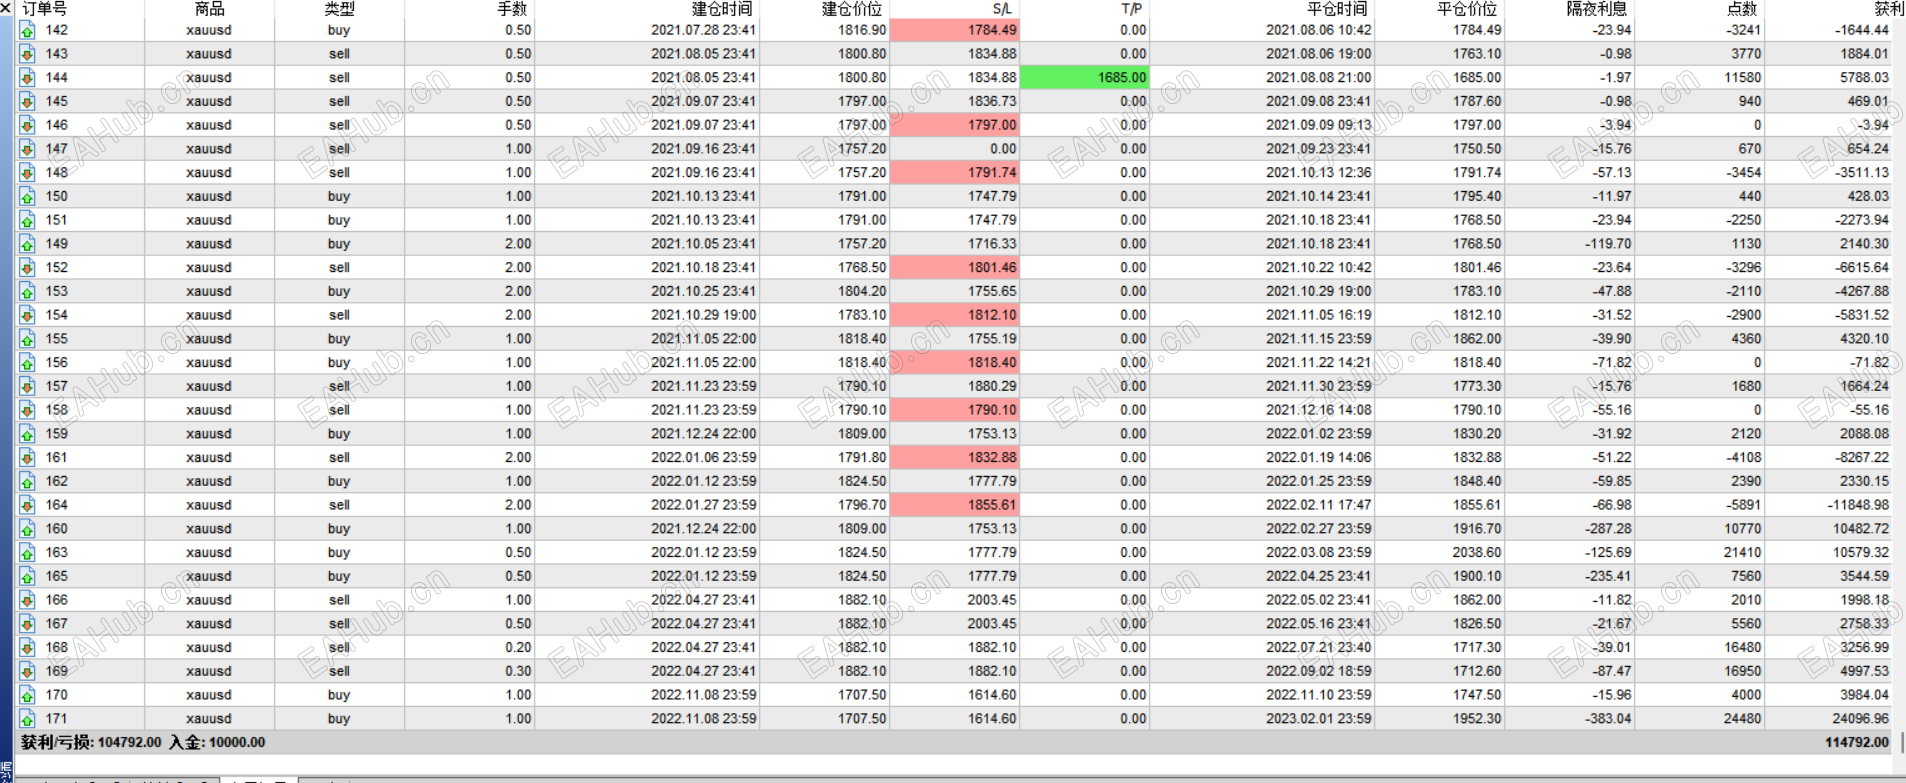Click the red S/L cell 1784.49
1906x783 pixels.
pos(954,30)
